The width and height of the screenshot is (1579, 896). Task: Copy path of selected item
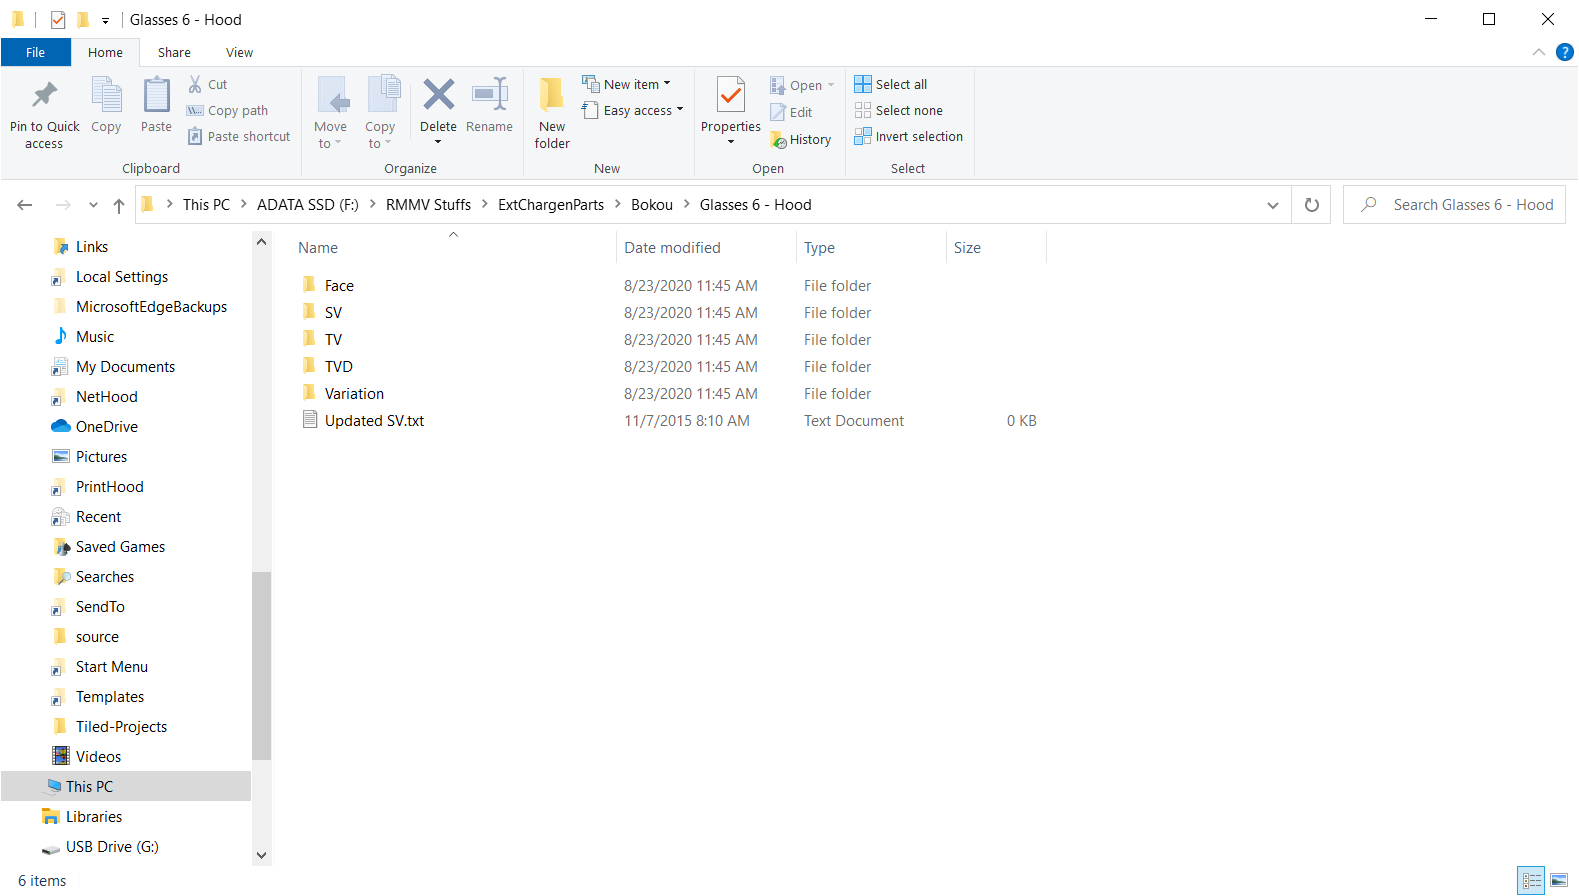tap(228, 111)
